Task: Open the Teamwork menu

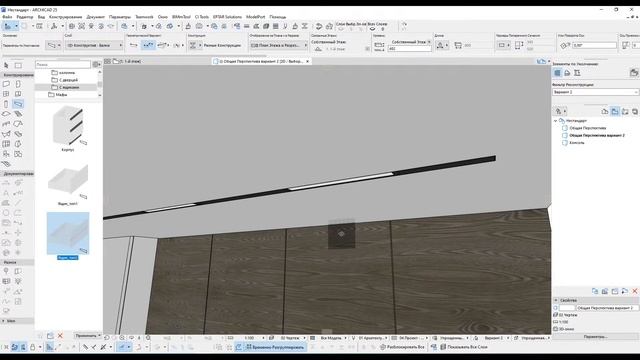Action: tap(144, 17)
